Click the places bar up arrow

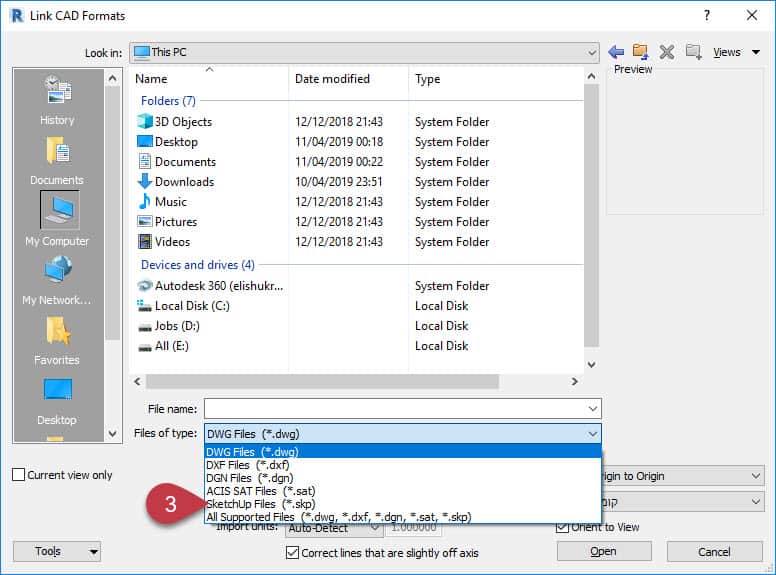click(112, 78)
